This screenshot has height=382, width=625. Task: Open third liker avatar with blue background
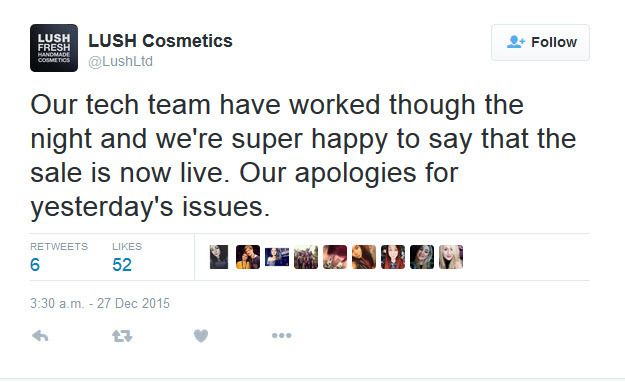click(x=277, y=257)
